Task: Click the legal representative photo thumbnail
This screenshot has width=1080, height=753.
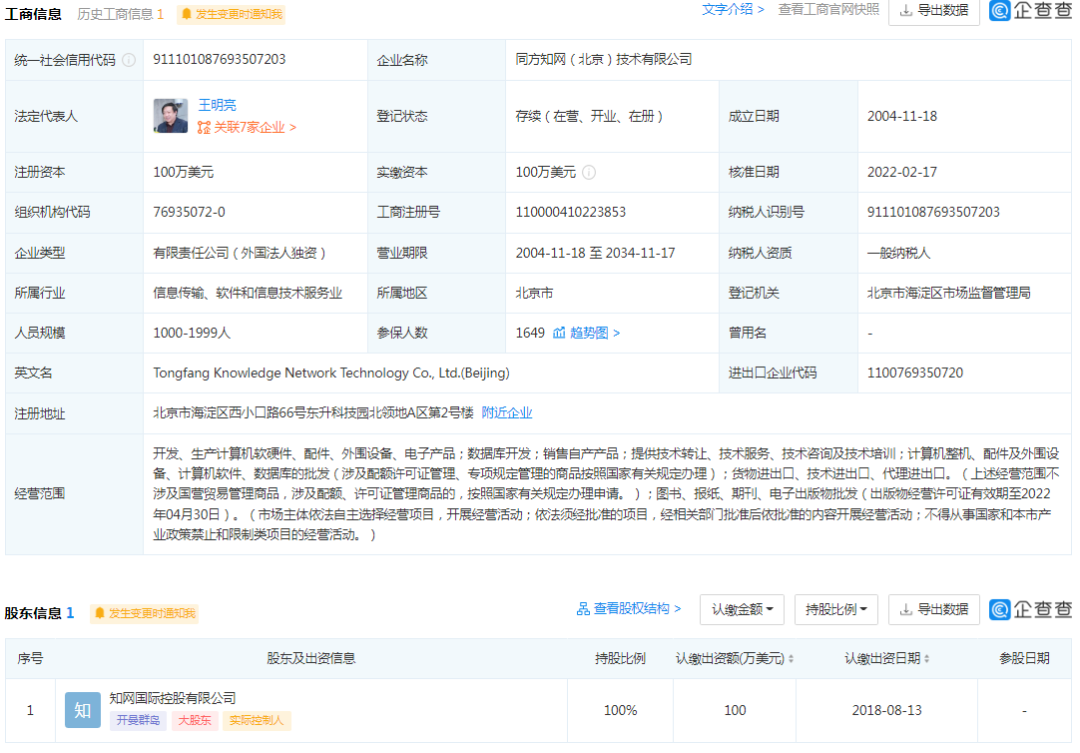Action: [x=170, y=116]
